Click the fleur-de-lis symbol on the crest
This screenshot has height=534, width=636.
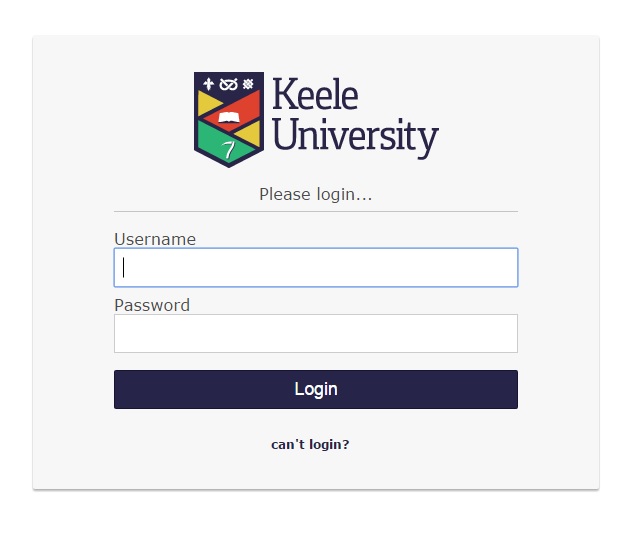(208, 84)
